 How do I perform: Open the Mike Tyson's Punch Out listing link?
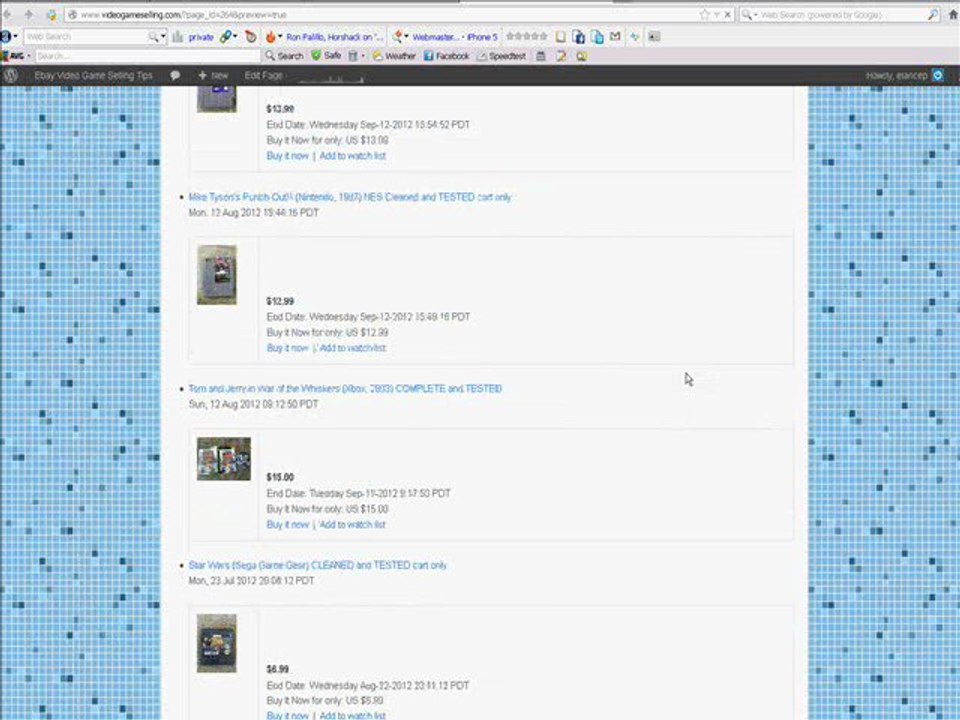click(x=350, y=197)
